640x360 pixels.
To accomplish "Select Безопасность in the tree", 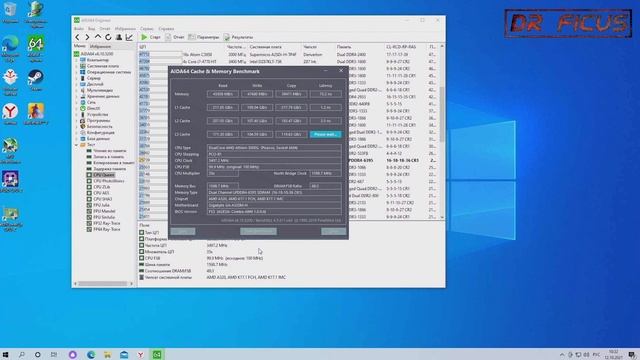I will 99,127.
